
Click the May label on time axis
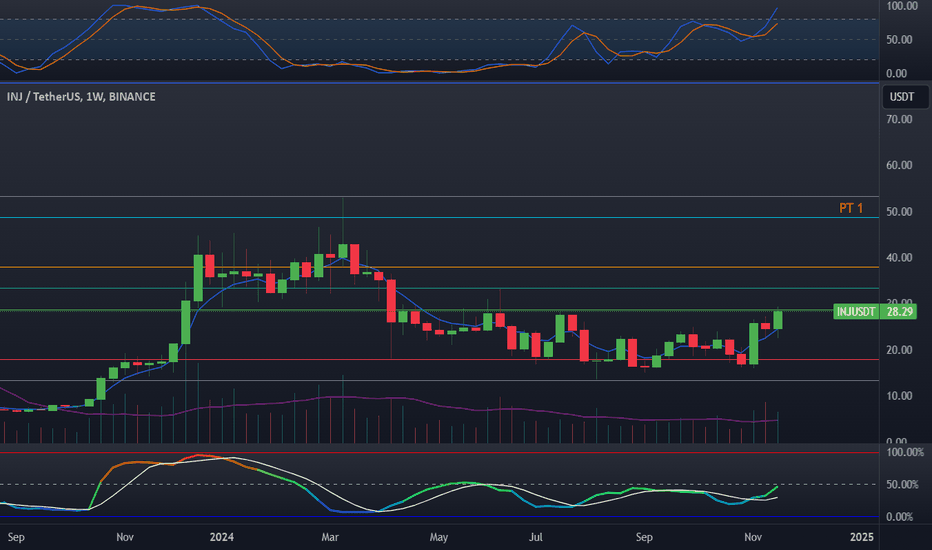tap(439, 537)
